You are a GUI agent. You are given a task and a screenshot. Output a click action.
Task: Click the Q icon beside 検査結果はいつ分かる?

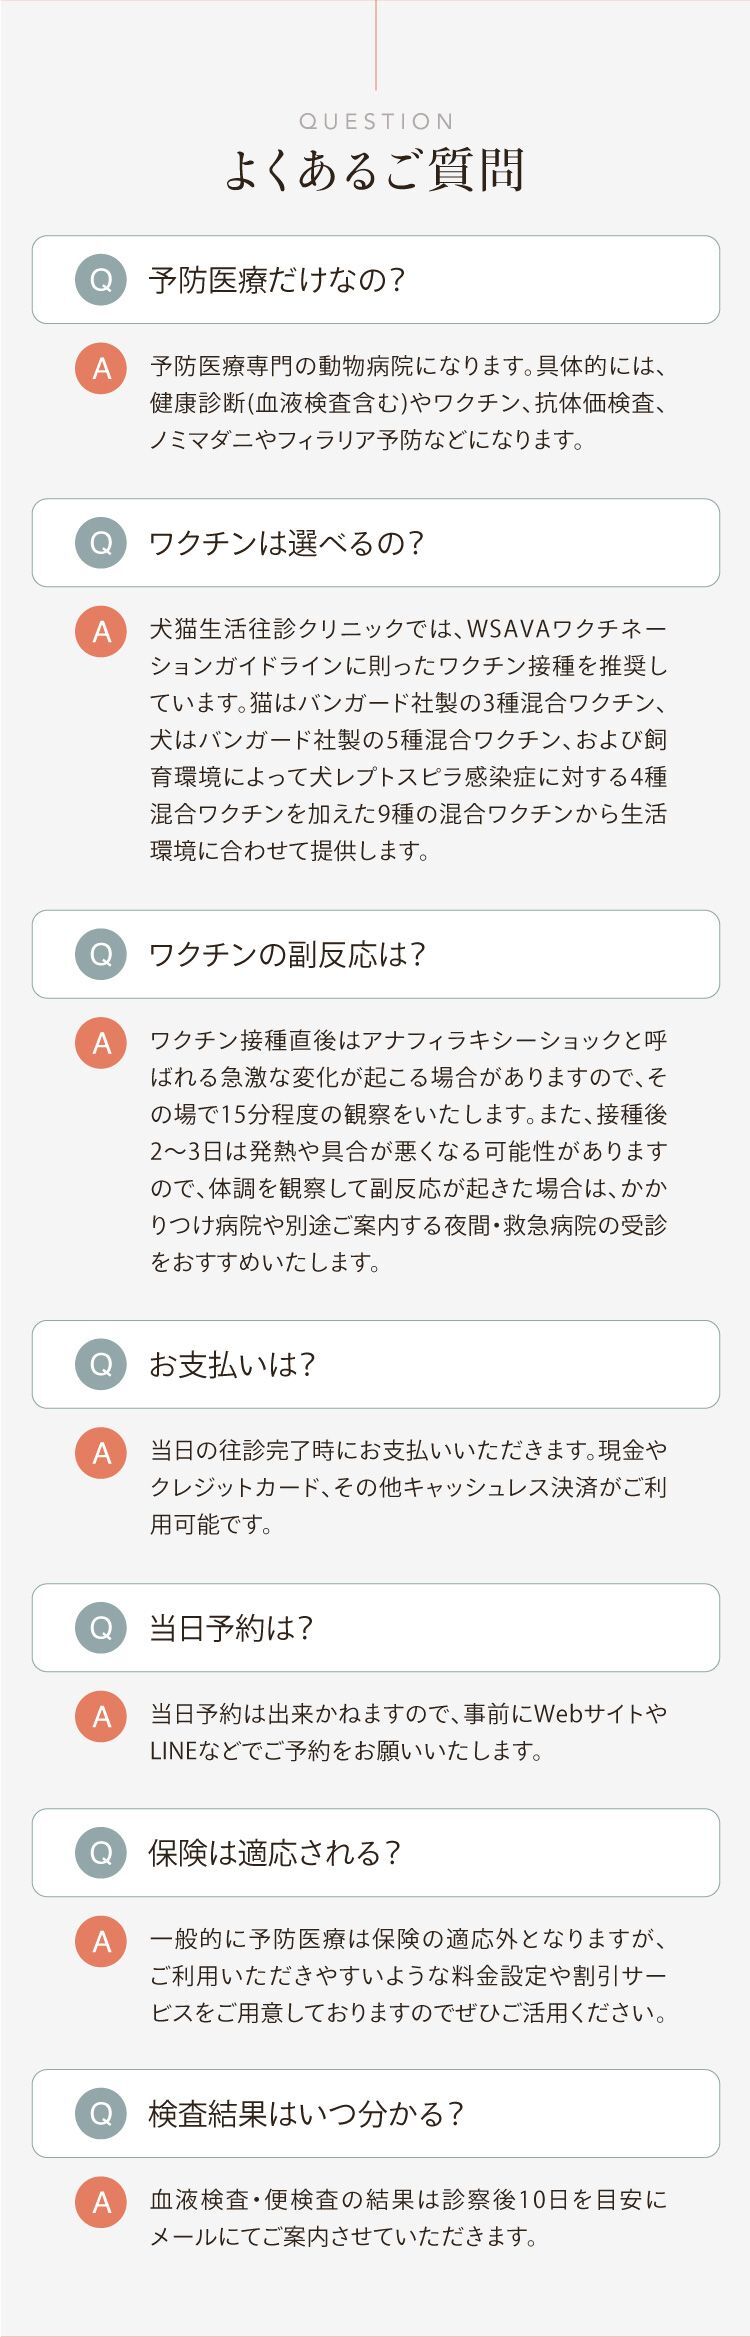coord(101,2113)
